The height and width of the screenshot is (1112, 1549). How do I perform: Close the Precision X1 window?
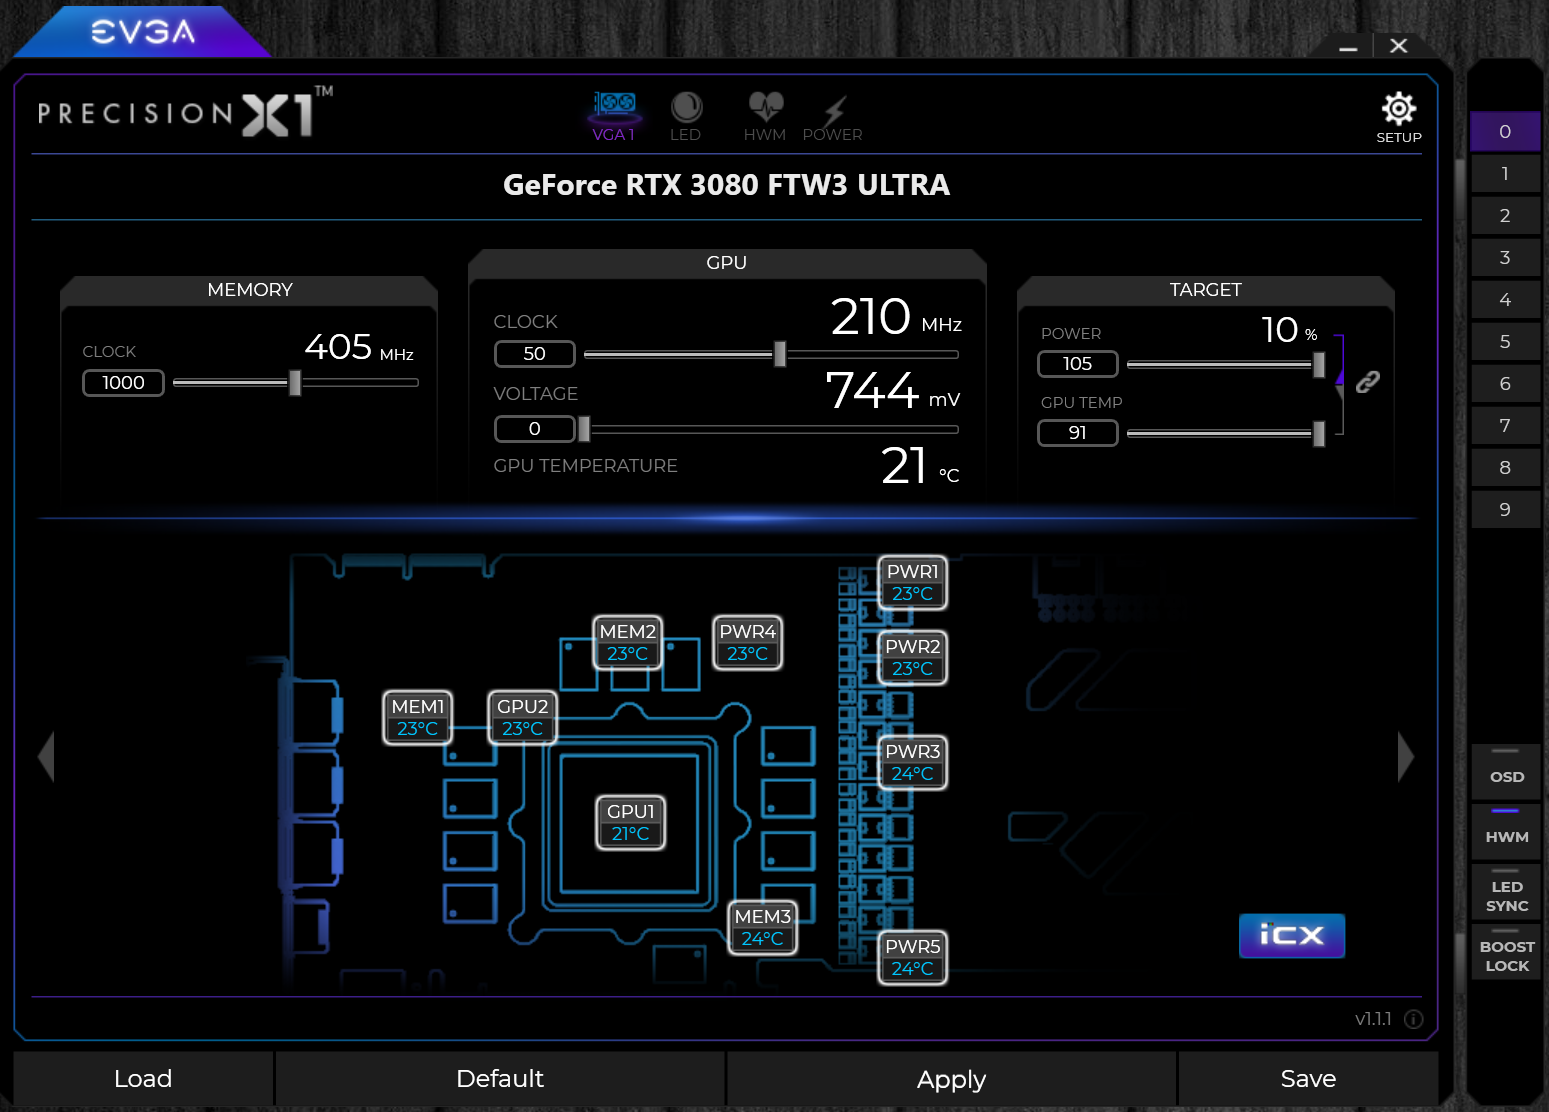point(1399,46)
